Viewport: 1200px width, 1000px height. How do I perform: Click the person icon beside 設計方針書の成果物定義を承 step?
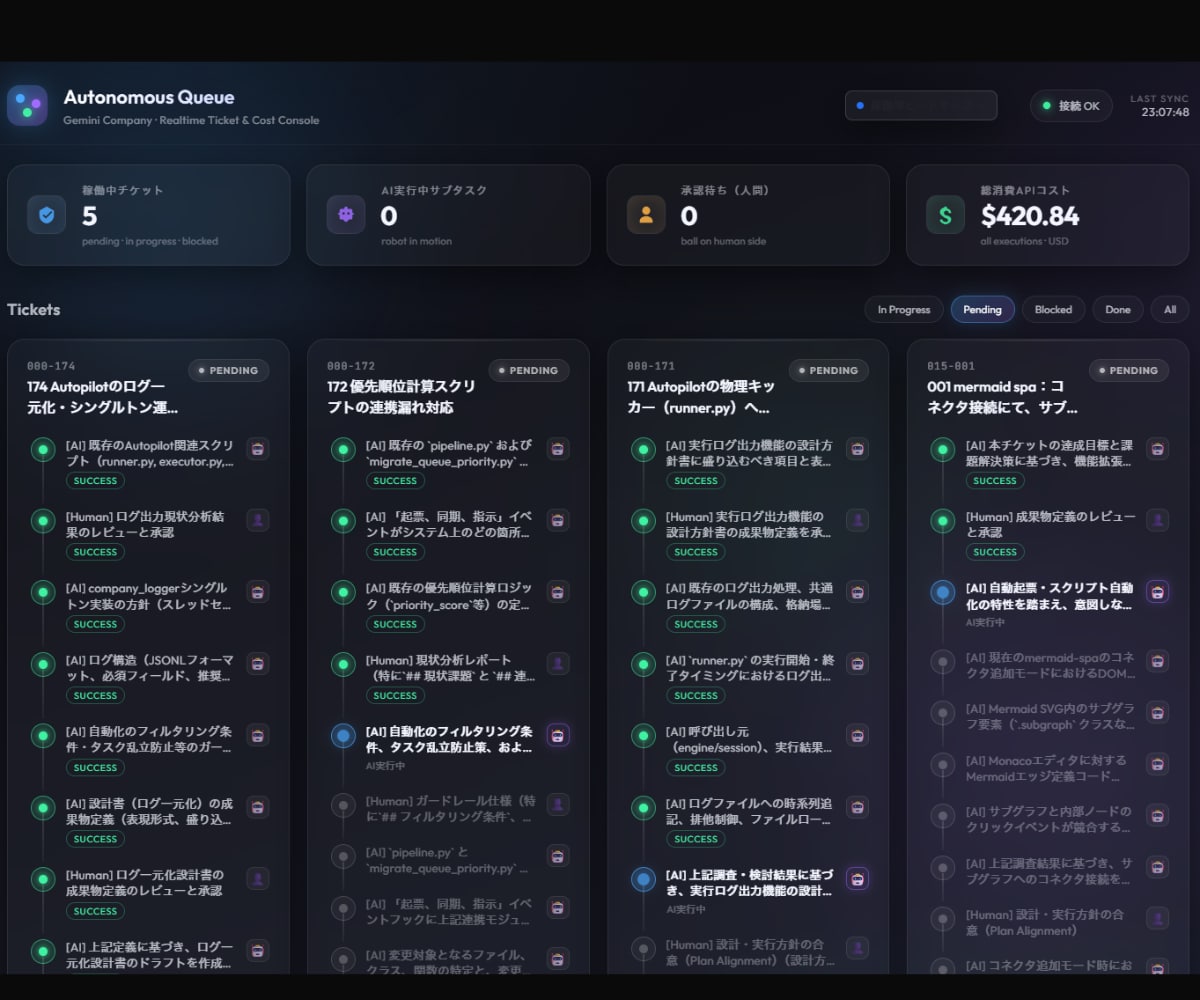pyautogui.click(x=857, y=520)
